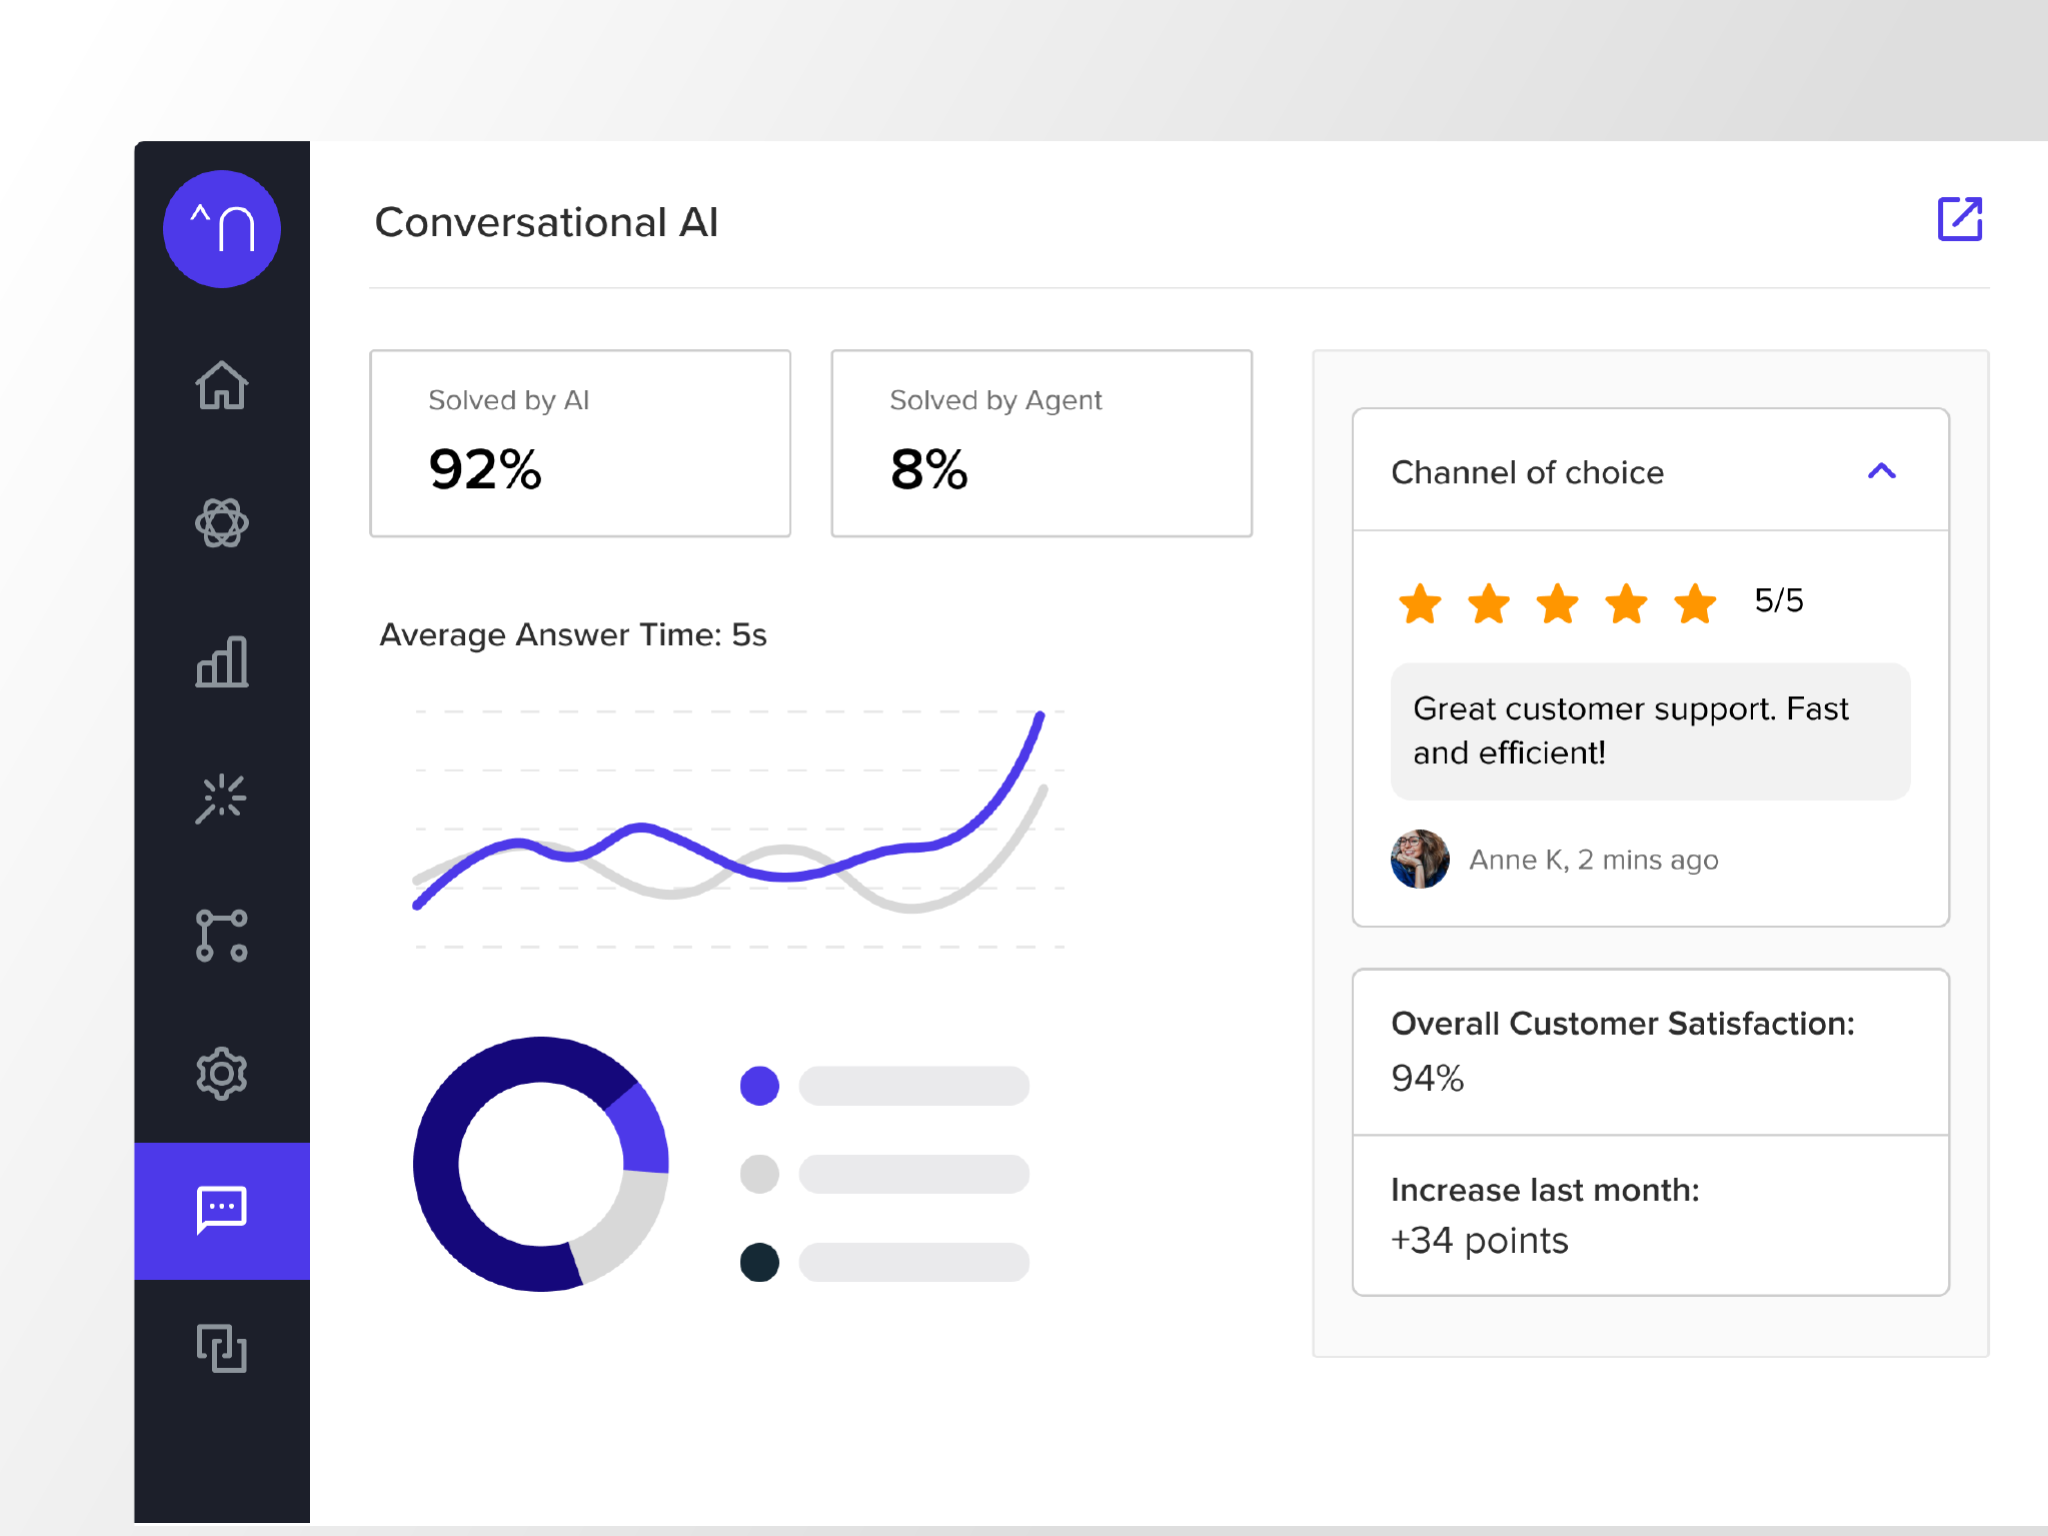The width and height of the screenshot is (2048, 1536).
Task: Open the settings gear icon
Action: (x=221, y=1074)
